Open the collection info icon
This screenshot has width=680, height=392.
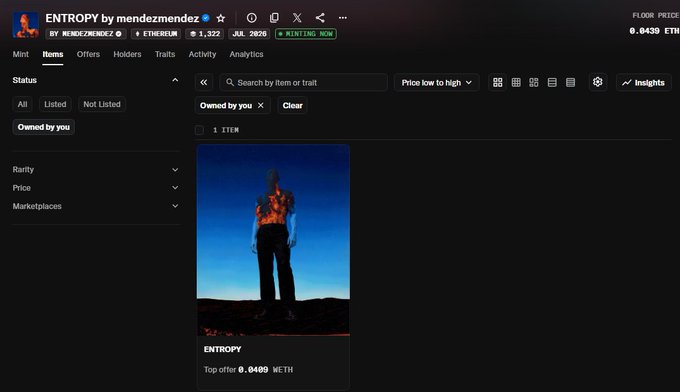[252, 18]
